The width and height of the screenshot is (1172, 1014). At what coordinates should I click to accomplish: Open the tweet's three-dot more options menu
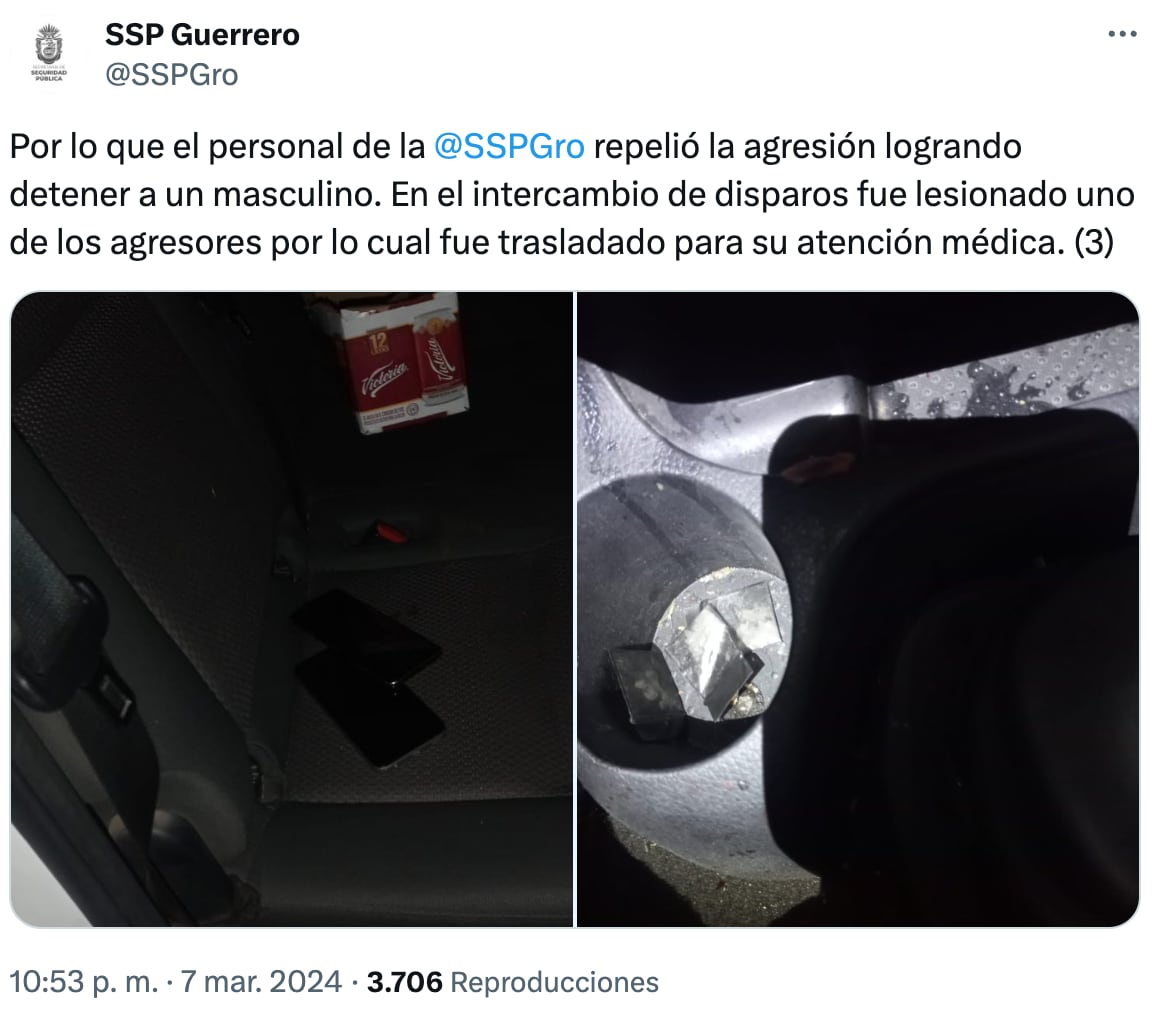pos(1122,34)
